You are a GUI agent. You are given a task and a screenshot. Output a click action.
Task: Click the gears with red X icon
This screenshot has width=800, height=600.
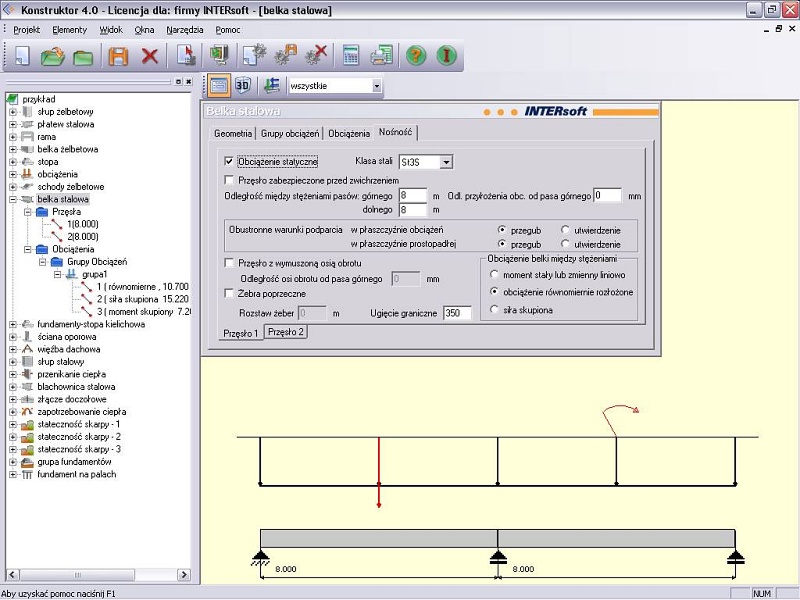pyautogui.click(x=316, y=55)
